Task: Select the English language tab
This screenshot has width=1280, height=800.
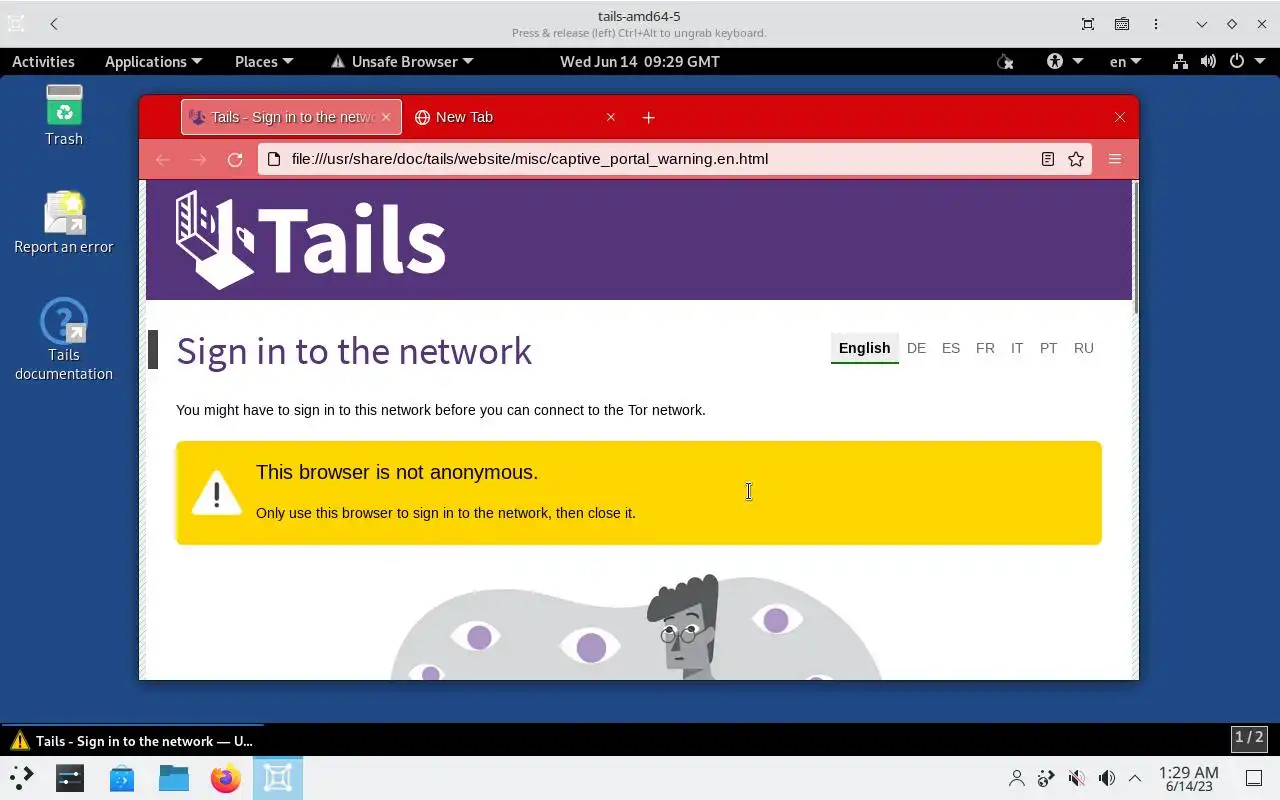Action: pyautogui.click(x=865, y=348)
